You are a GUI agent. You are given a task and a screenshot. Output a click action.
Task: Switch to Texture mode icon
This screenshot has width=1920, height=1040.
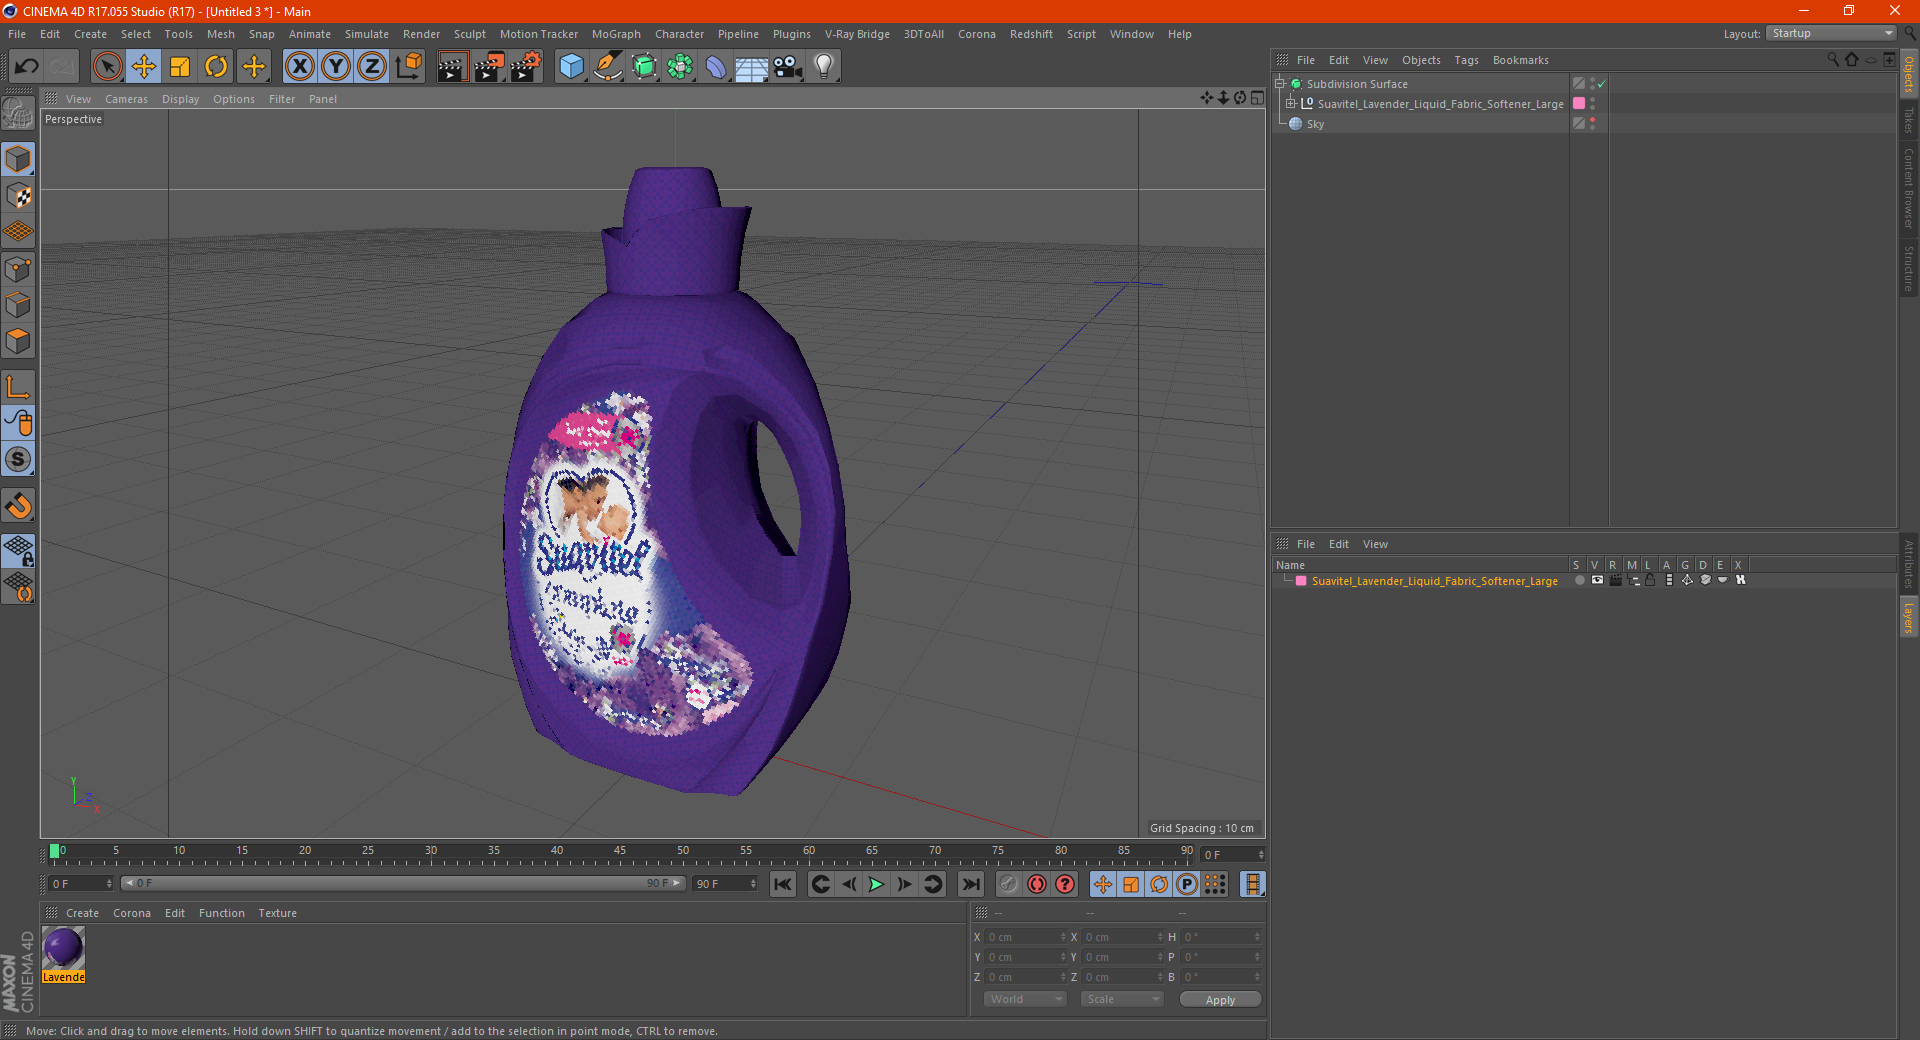(18, 196)
